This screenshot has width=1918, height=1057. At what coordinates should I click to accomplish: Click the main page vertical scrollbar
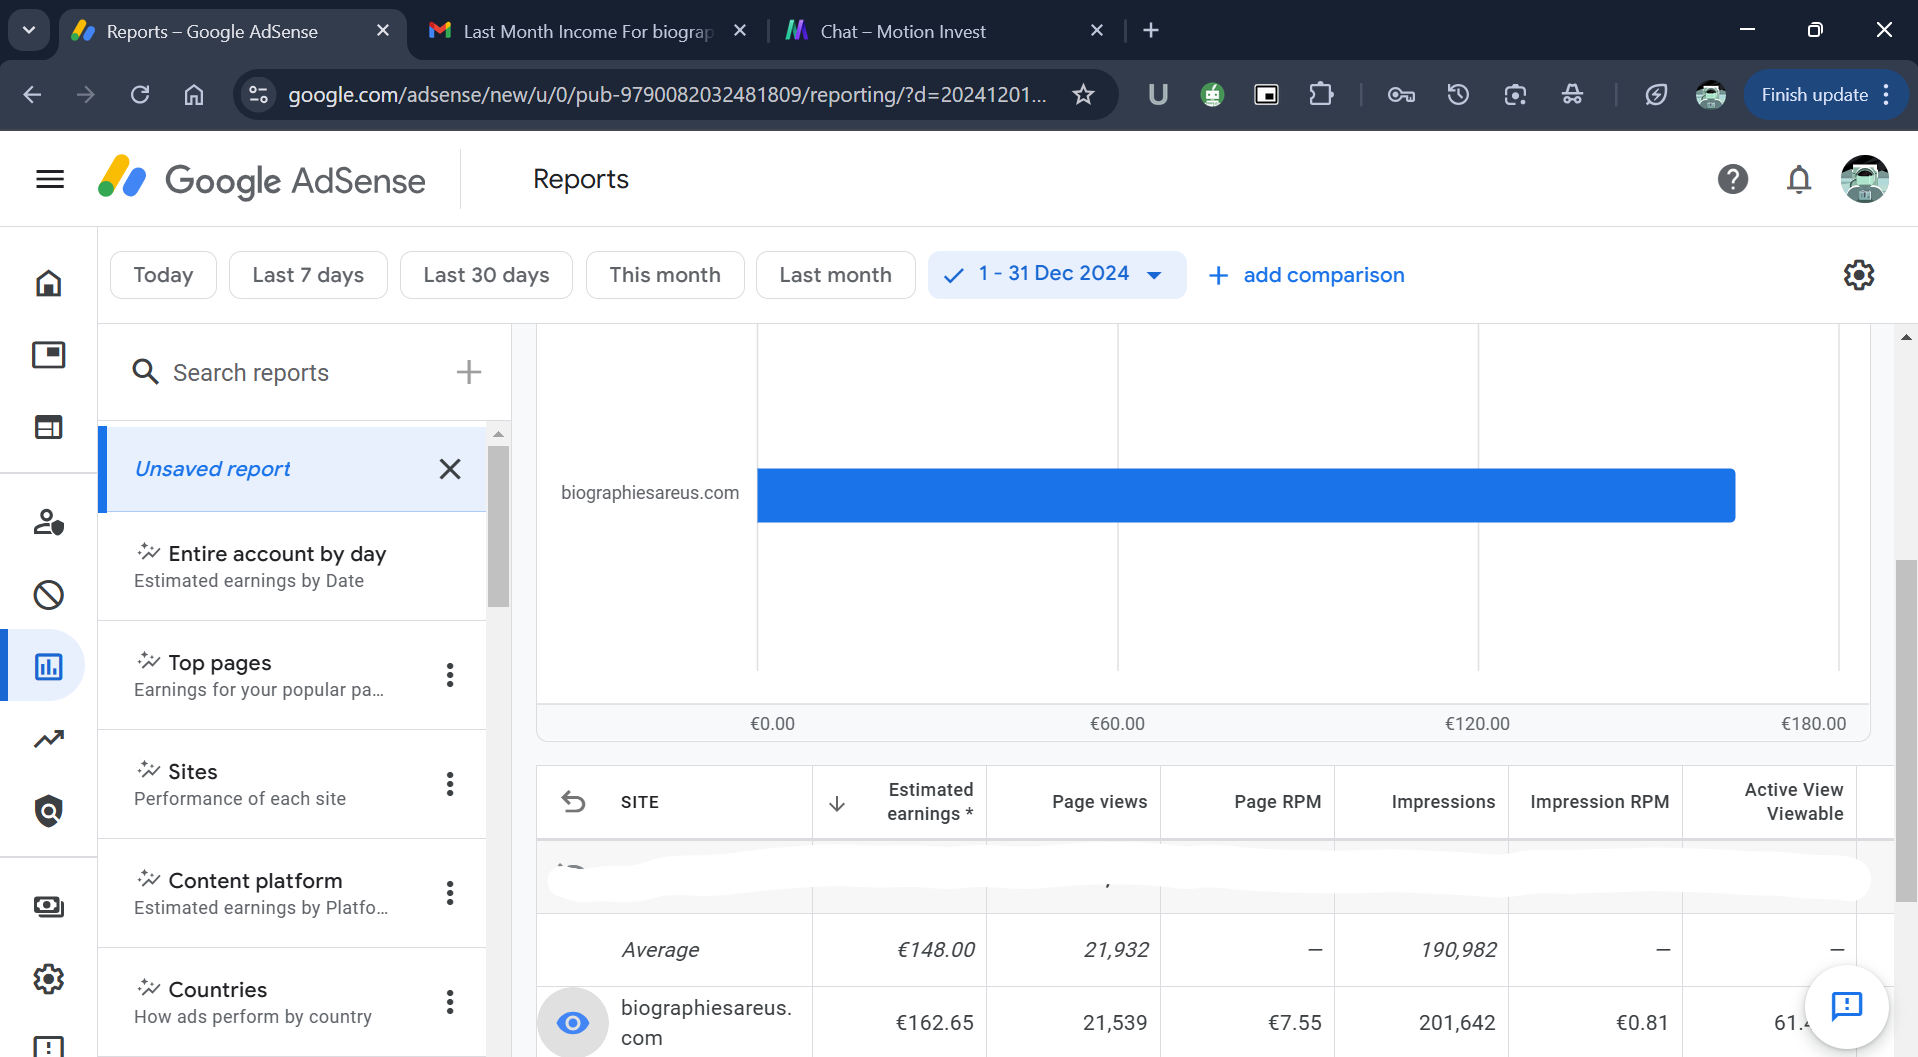1906,730
